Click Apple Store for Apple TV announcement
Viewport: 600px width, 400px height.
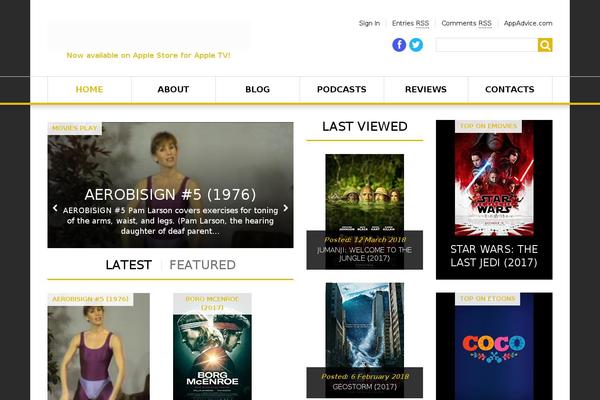coord(148,55)
